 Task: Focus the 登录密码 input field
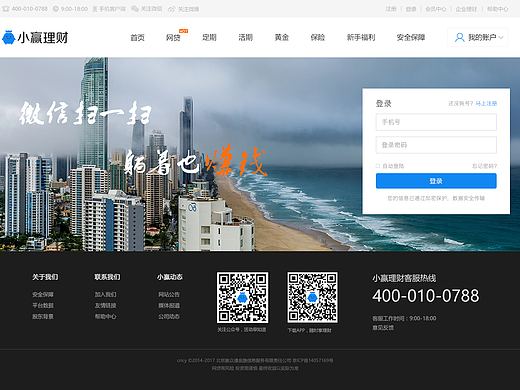click(x=436, y=145)
